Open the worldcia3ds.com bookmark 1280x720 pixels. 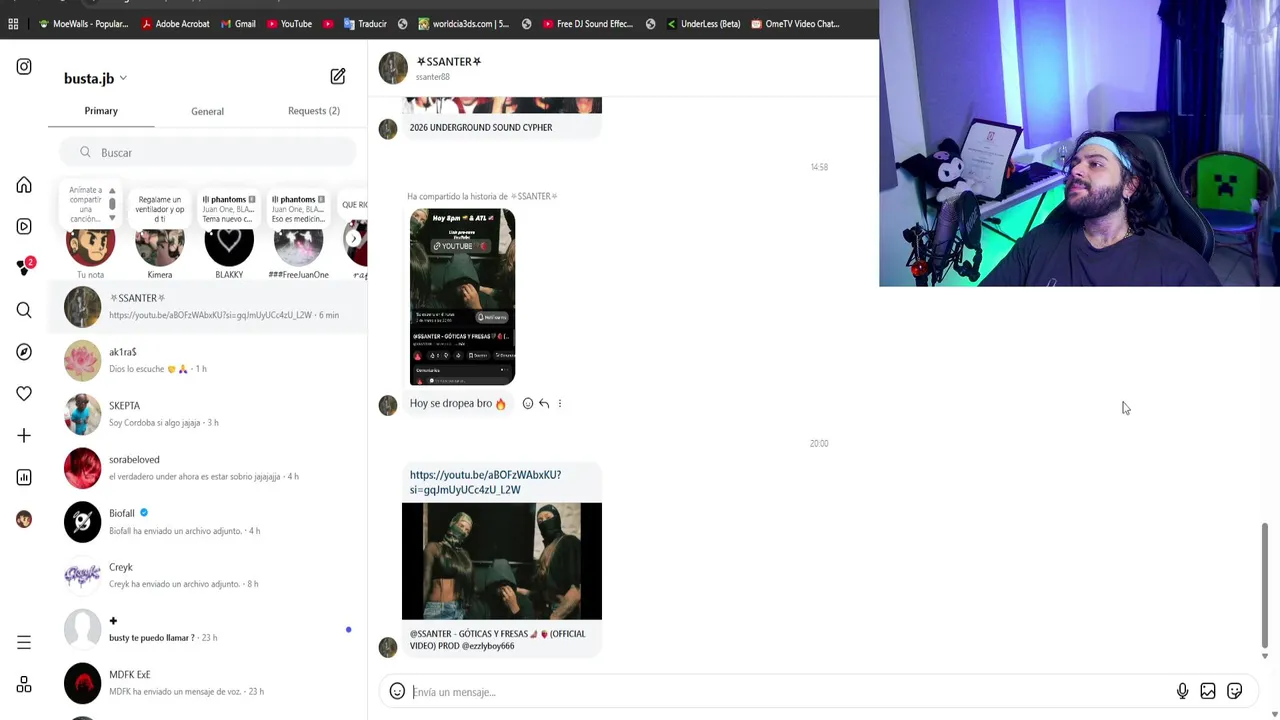point(464,24)
